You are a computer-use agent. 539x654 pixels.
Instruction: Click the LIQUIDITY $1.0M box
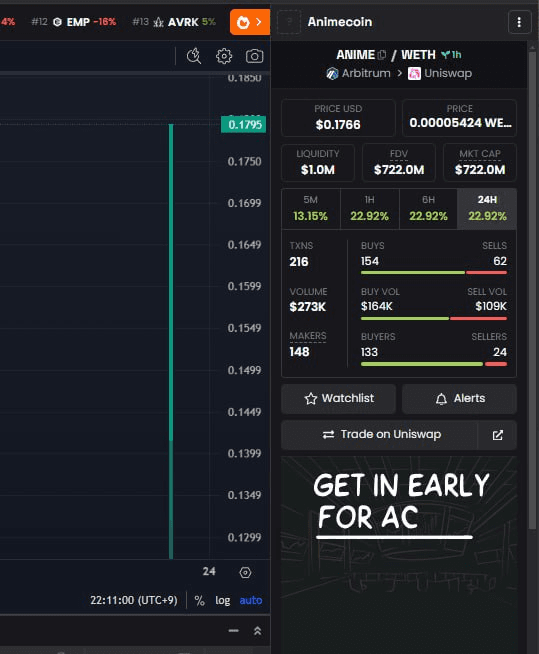(318, 163)
